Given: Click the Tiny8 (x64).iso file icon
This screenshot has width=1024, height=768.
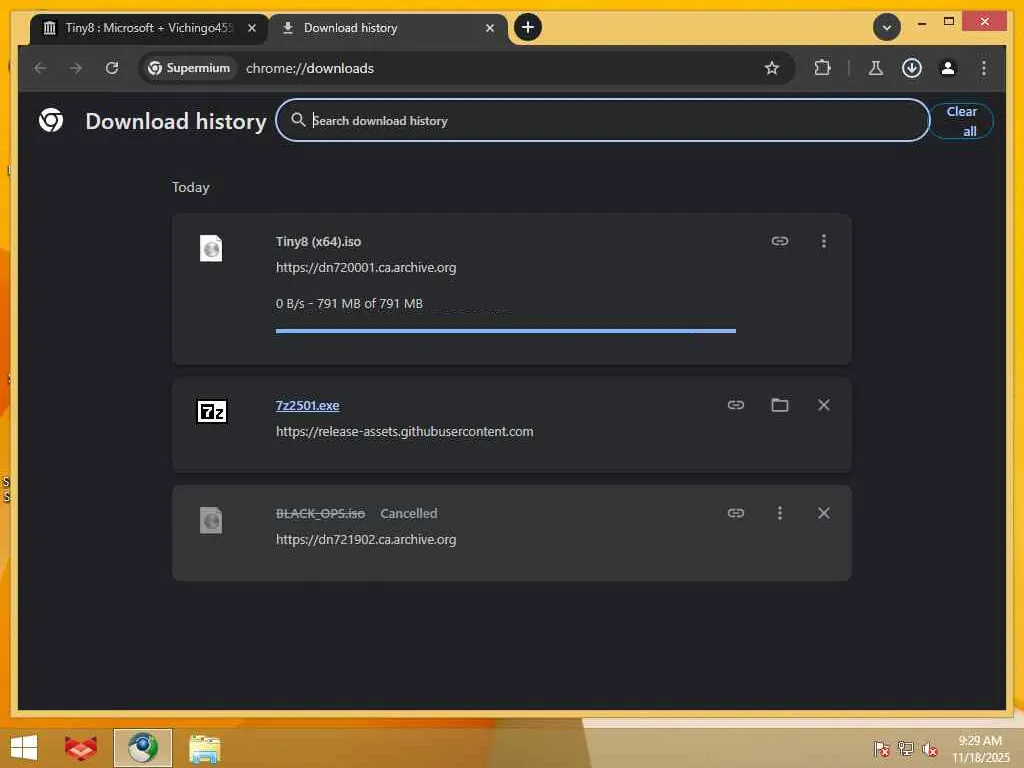Looking at the screenshot, I should tap(211, 248).
